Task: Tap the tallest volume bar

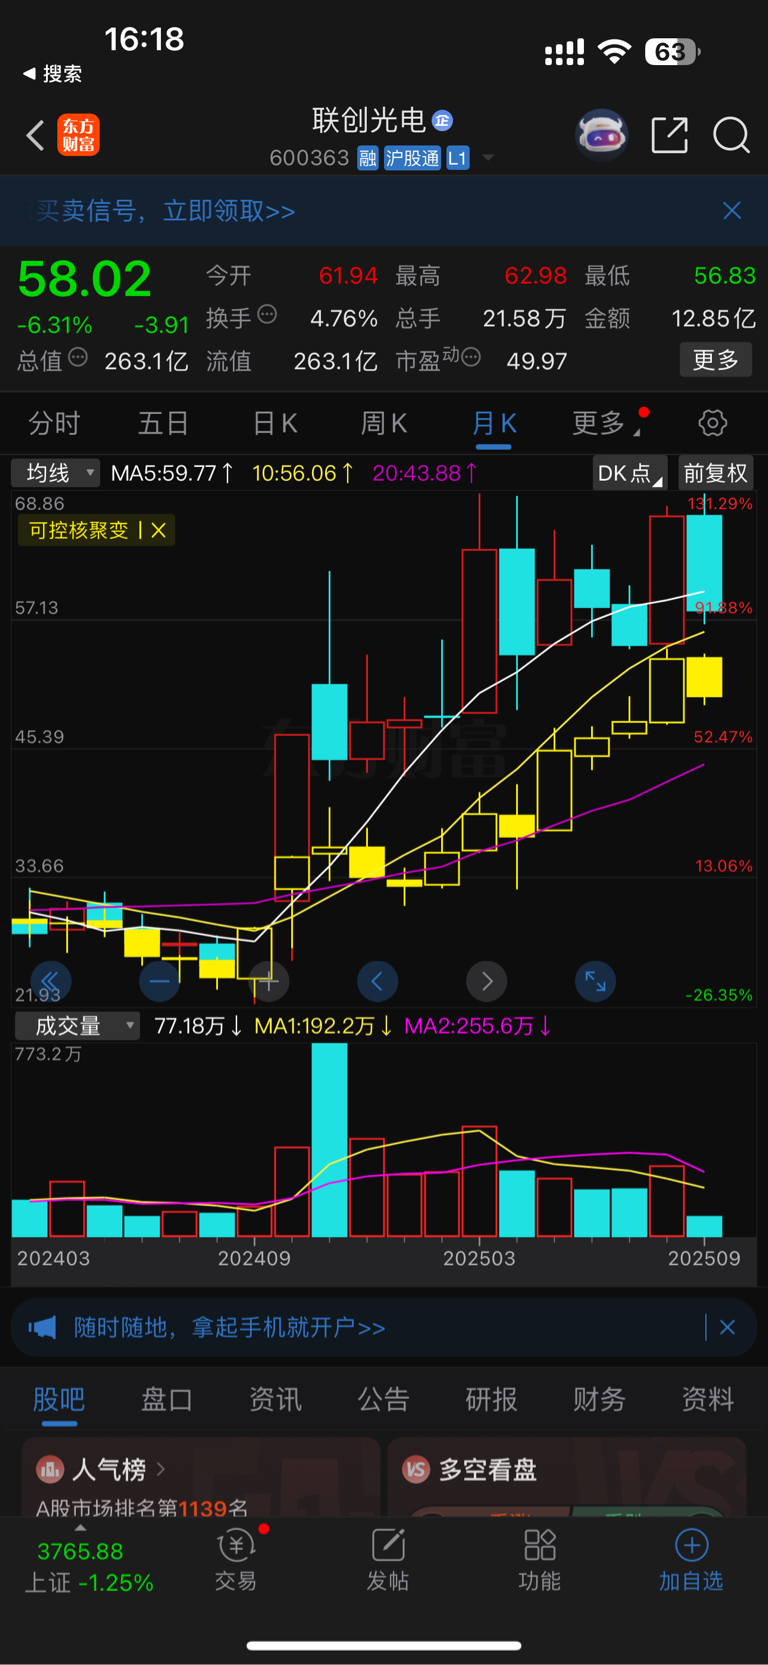Action: (x=330, y=1140)
